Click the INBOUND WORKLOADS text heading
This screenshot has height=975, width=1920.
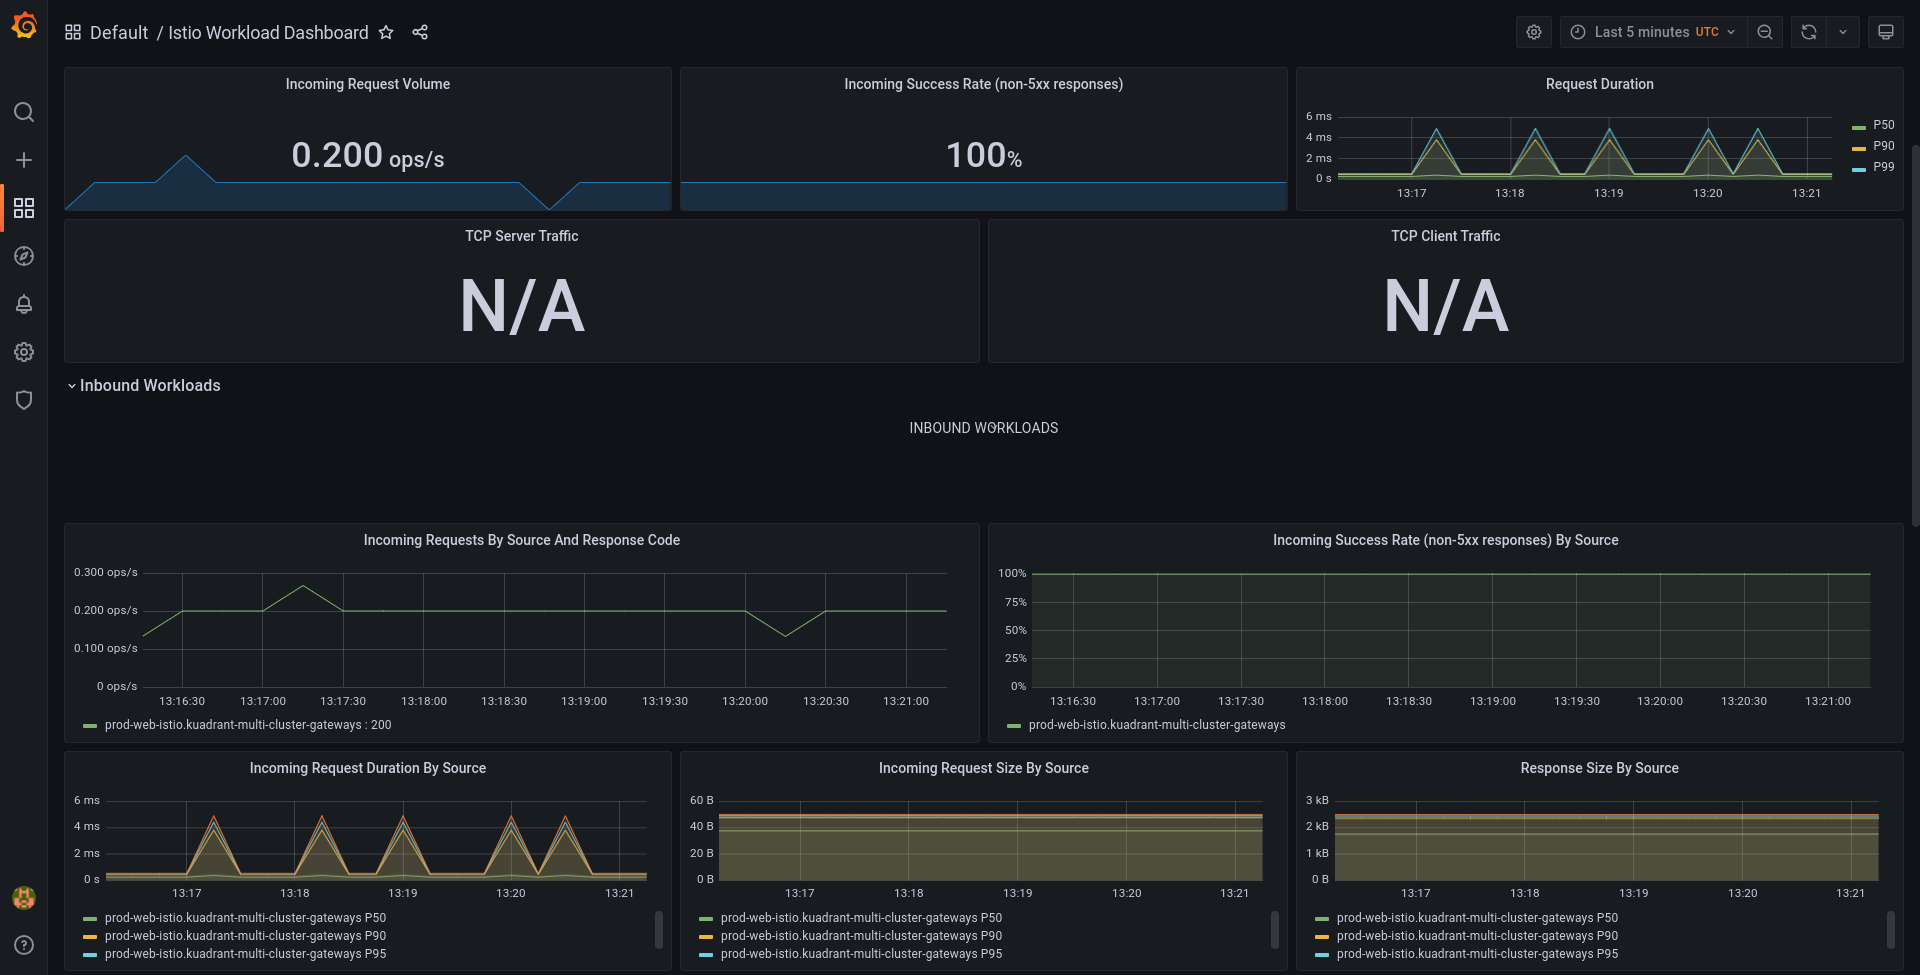coord(983,428)
